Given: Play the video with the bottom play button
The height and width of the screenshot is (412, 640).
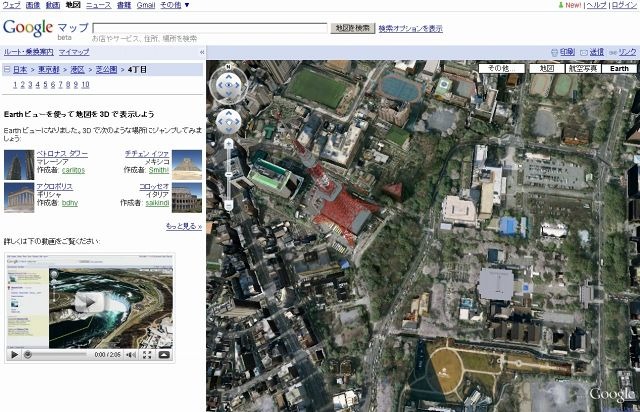Looking at the screenshot, I should (x=14, y=355).
